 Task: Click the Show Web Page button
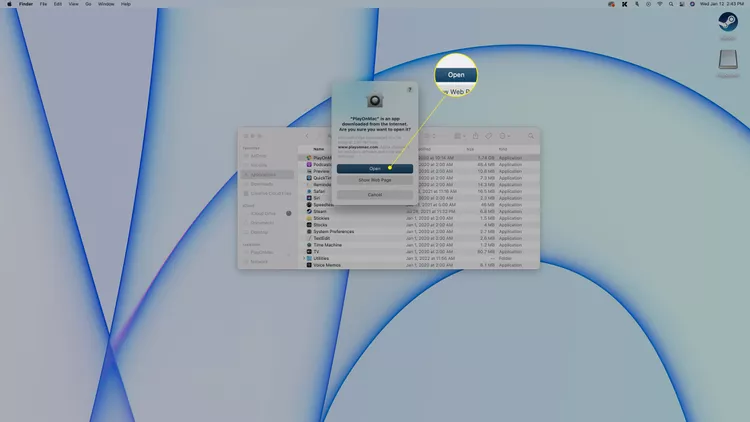pyautogui.click(x=375, y=180)
